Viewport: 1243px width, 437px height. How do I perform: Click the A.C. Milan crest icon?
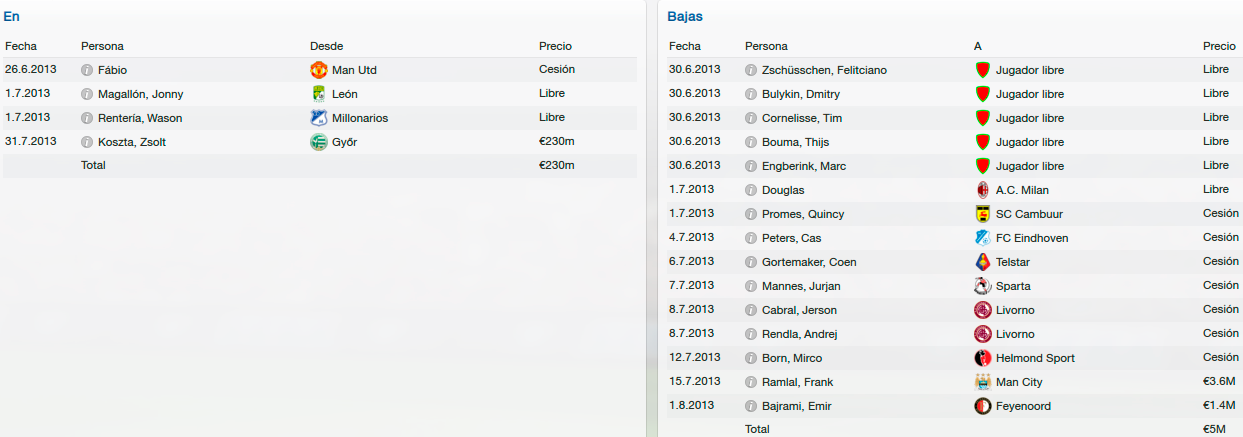[x=983, y=190]
